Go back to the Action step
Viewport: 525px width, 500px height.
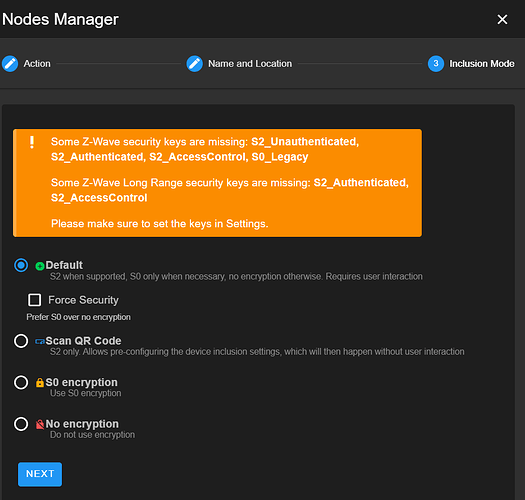(37, 64)
